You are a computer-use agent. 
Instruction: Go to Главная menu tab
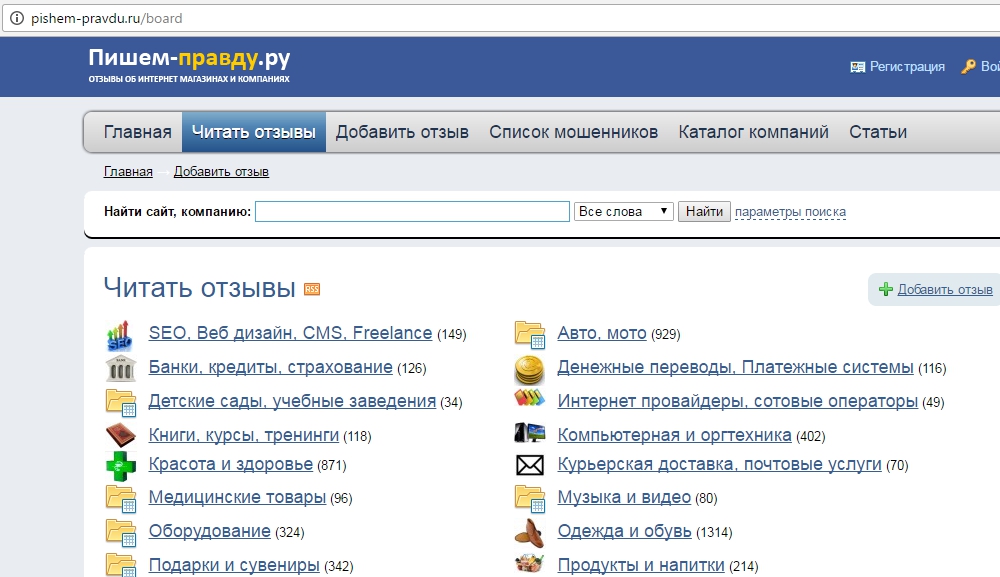(x=137, y=132)
